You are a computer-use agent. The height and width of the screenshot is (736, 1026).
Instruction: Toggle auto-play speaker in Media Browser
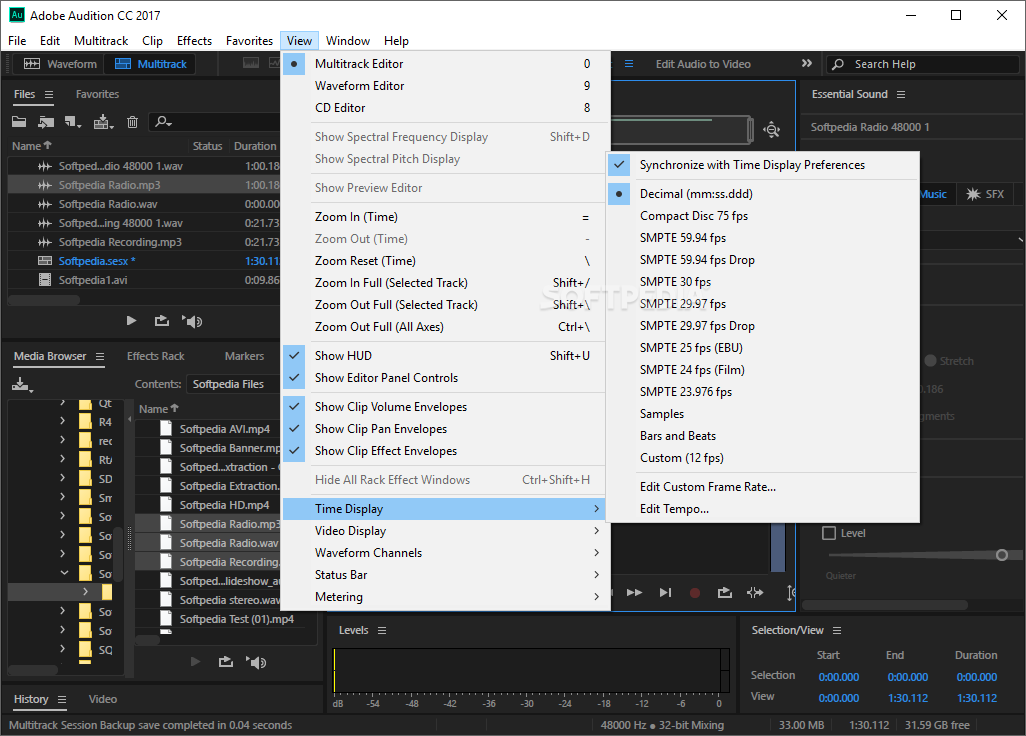coord(256,662)
